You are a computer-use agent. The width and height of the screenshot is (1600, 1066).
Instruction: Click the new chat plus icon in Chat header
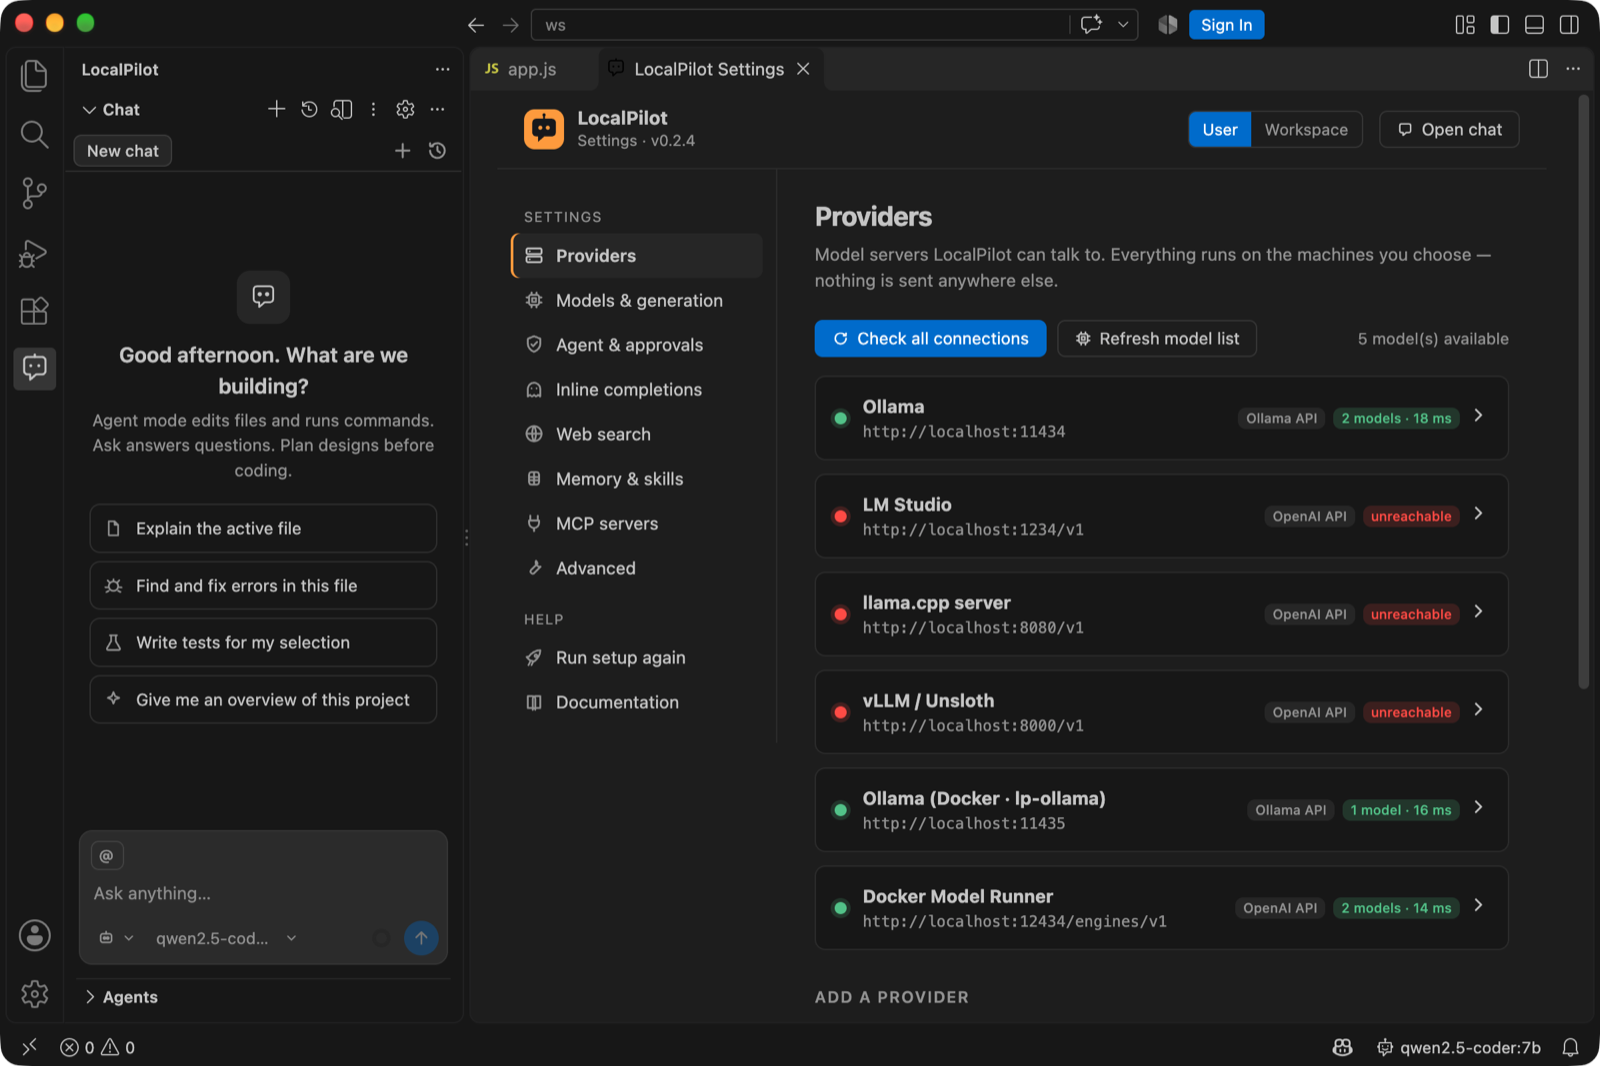[x=277, y=109]
